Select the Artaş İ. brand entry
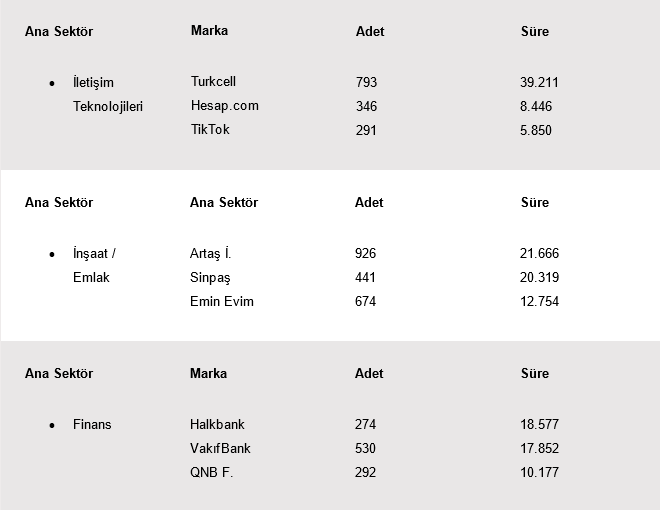The image size is (660, 510). 210,254
